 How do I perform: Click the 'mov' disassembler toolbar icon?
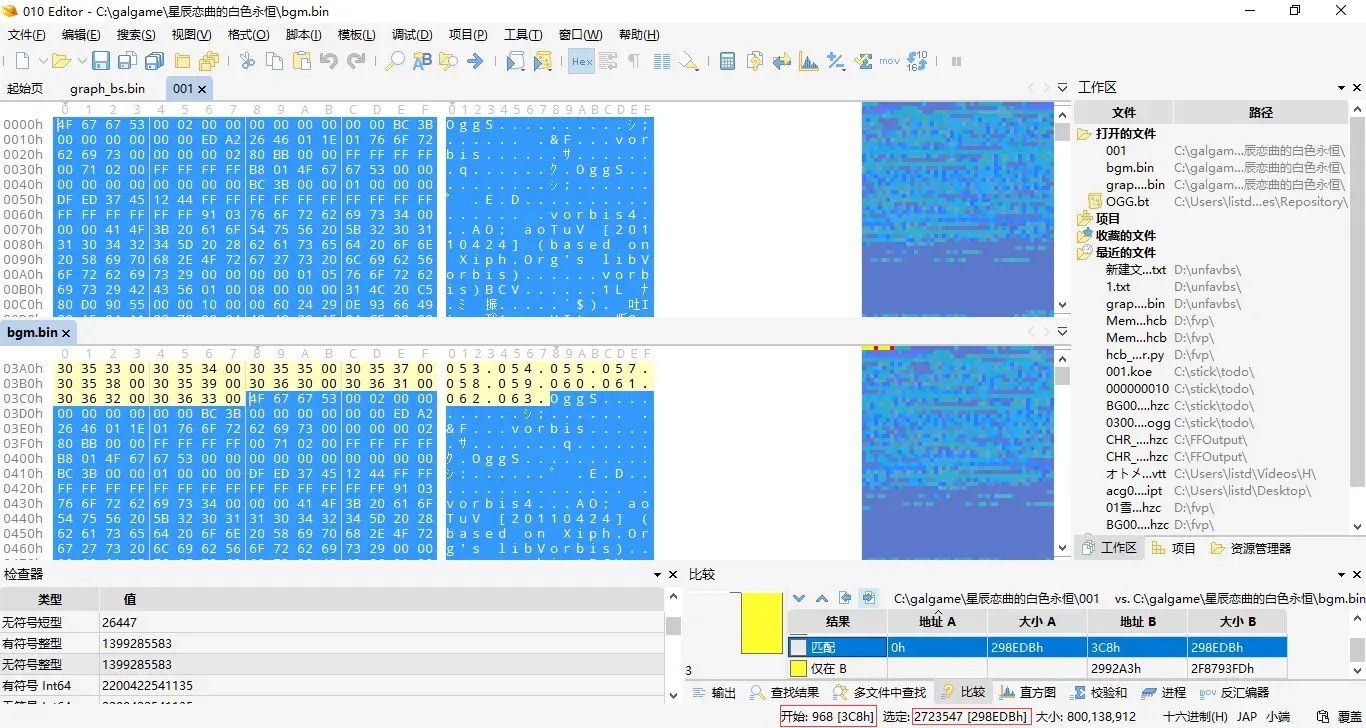click(890, 61)
